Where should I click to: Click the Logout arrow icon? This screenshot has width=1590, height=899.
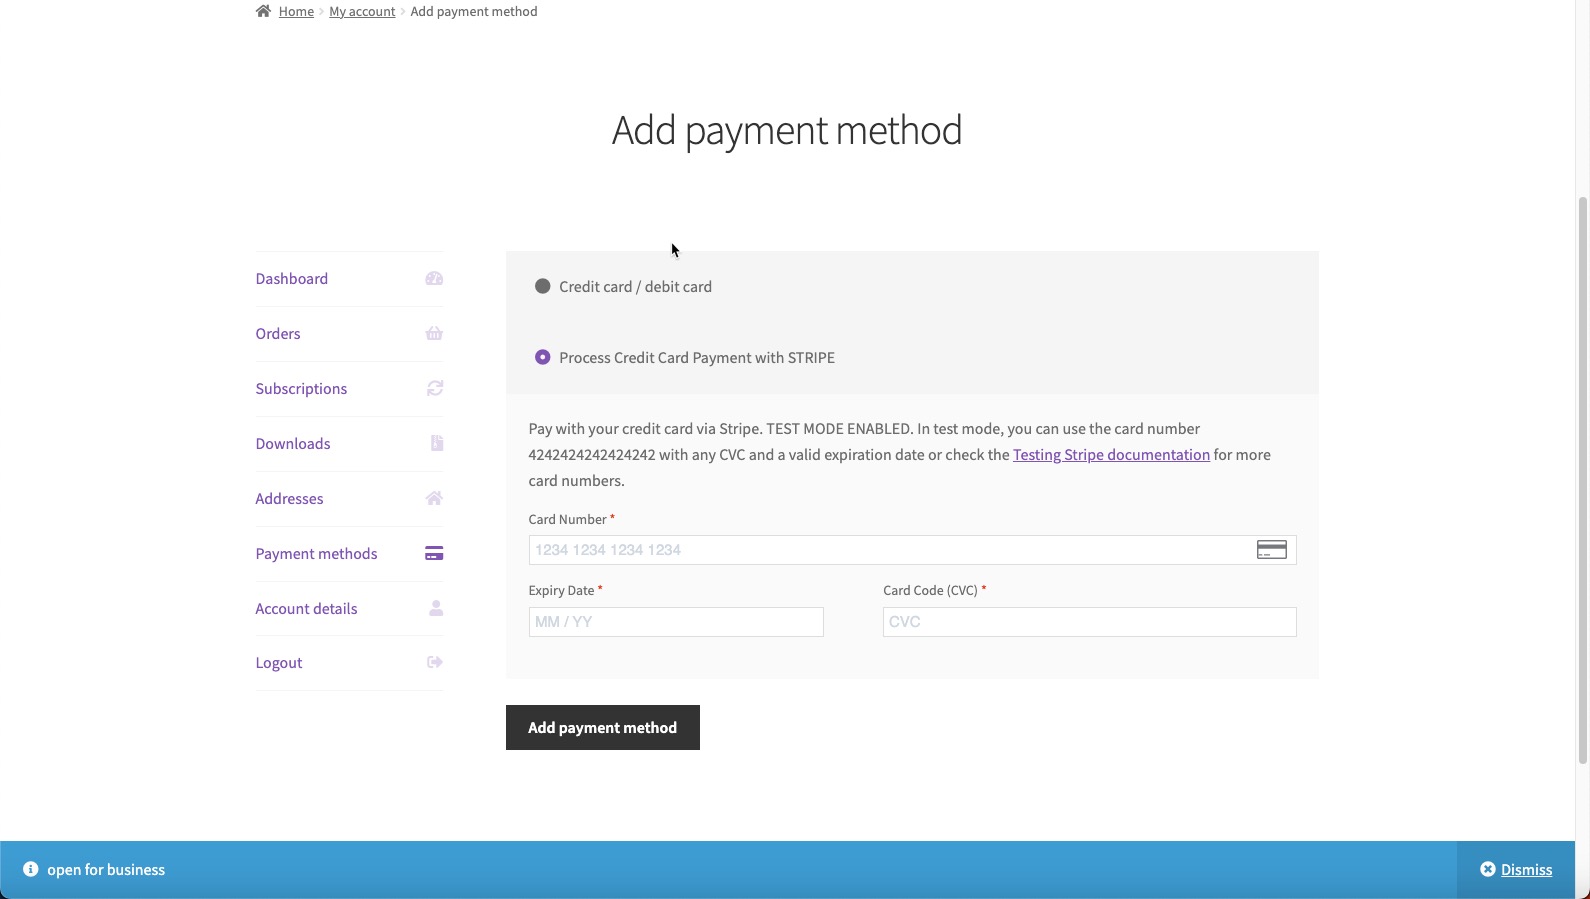435,662
